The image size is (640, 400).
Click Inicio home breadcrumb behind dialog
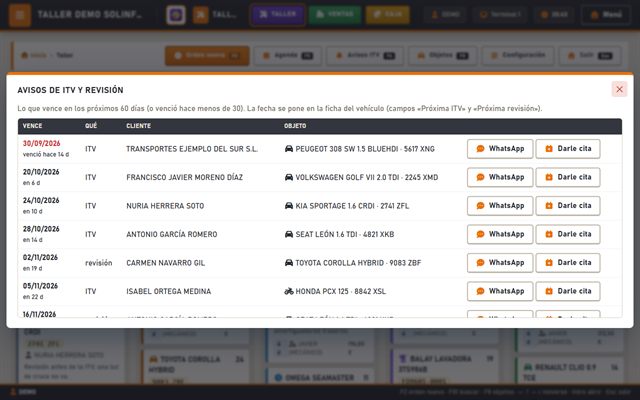(x=34, y=55)
